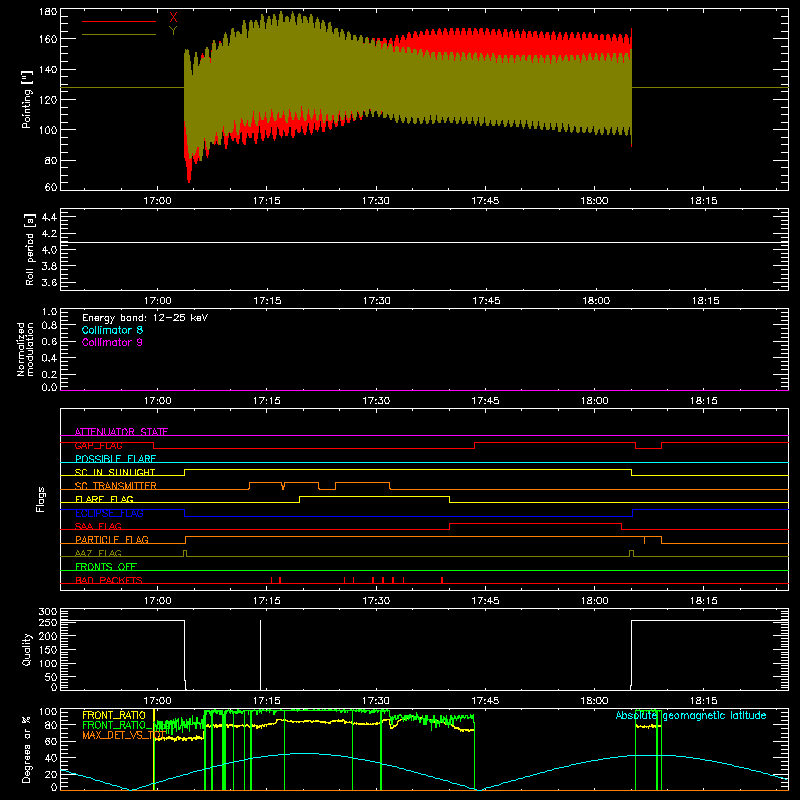The image size is (800, 800).
Task: Click the 300 value on the Quality axis
Action: (48, 612)
